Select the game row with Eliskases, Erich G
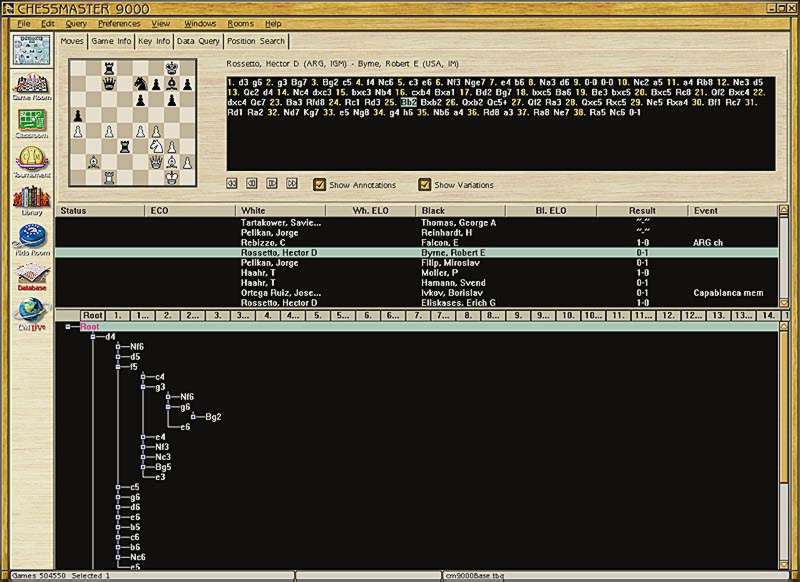 point(417,302)
